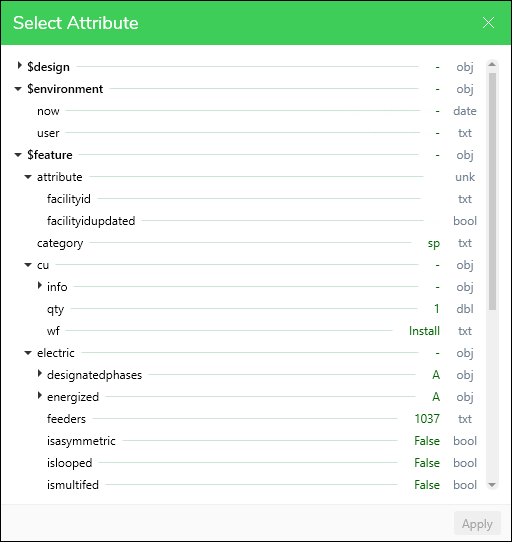The width and height of the screenshot is (512, 542).
Task: Click the Apply button
Action: [477, 524]
